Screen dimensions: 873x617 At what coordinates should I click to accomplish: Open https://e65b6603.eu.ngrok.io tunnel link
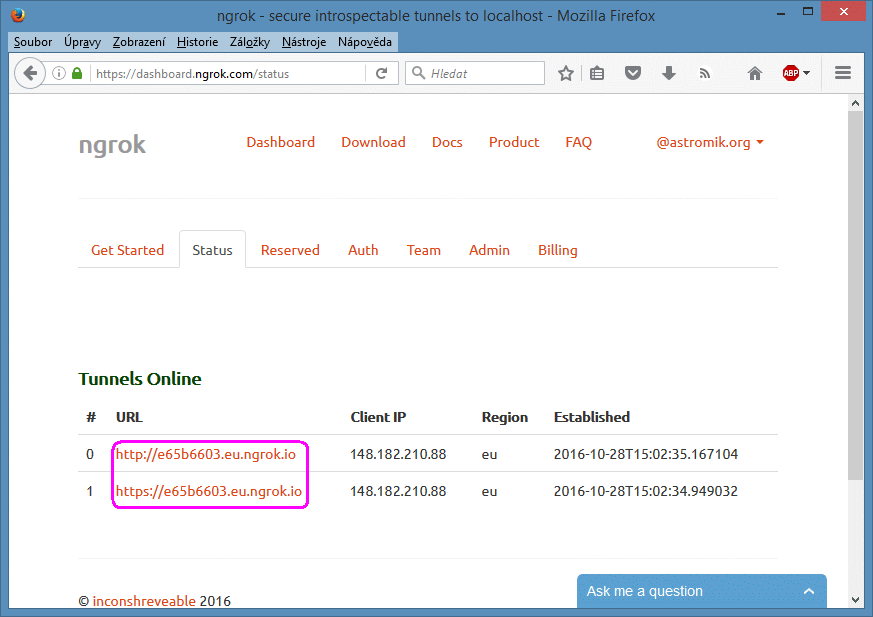pos(208,491)
